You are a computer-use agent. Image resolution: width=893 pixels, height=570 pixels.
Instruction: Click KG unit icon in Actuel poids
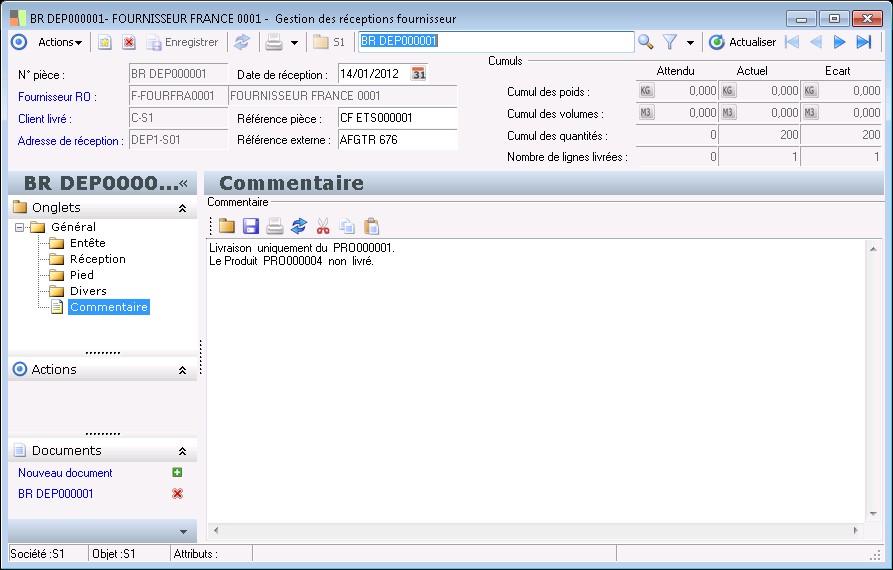tap(728, 91)
